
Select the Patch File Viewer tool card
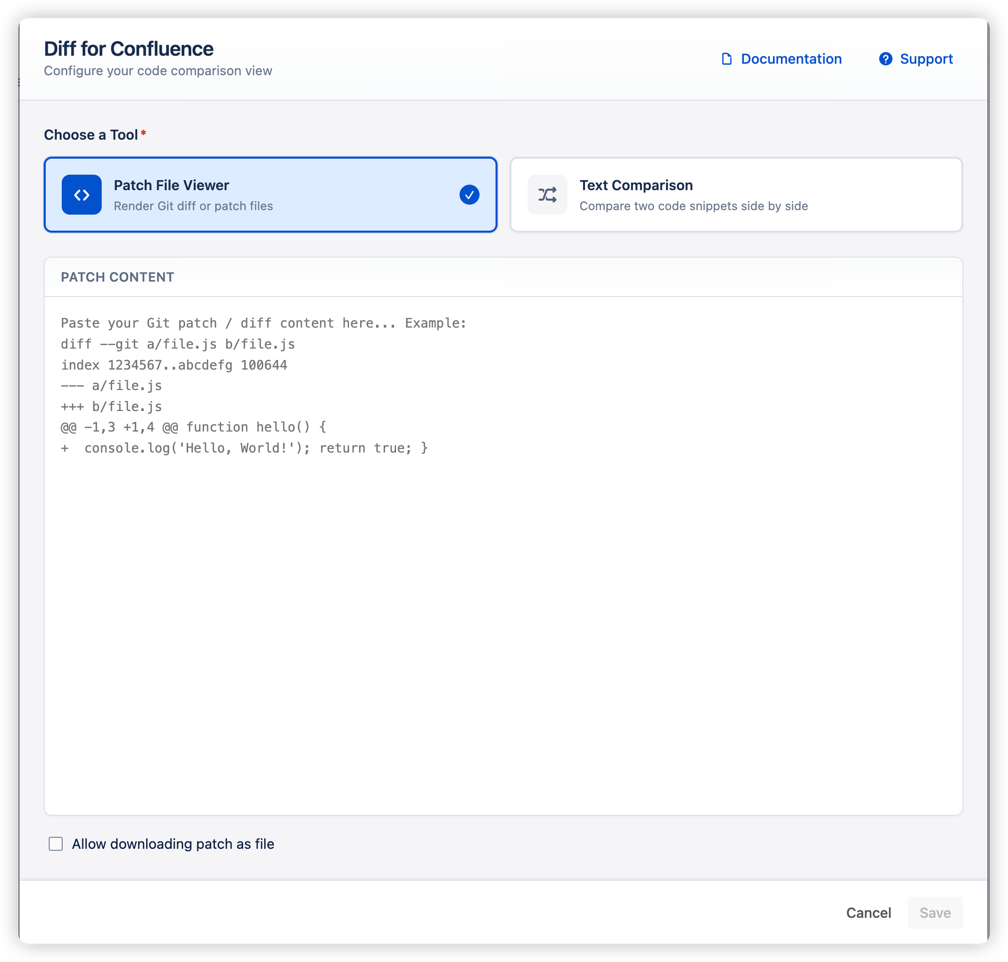coord(270,195)
